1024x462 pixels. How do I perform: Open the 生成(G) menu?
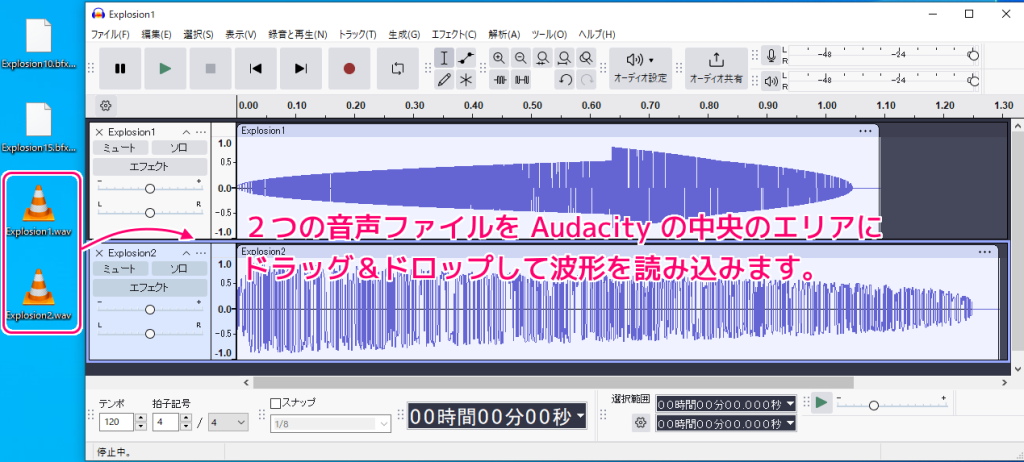click(x=404, y=34)
